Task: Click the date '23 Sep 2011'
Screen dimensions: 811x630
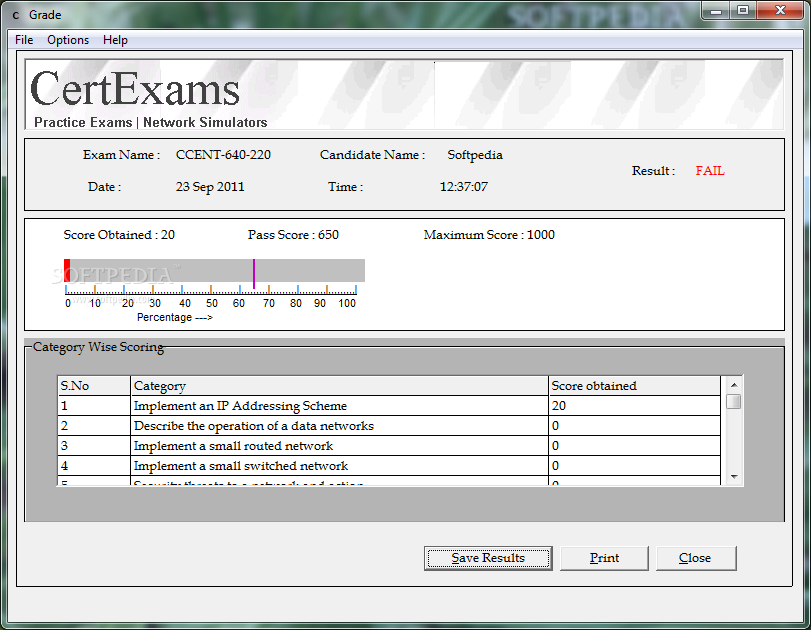Action: [x=210, y=187]
